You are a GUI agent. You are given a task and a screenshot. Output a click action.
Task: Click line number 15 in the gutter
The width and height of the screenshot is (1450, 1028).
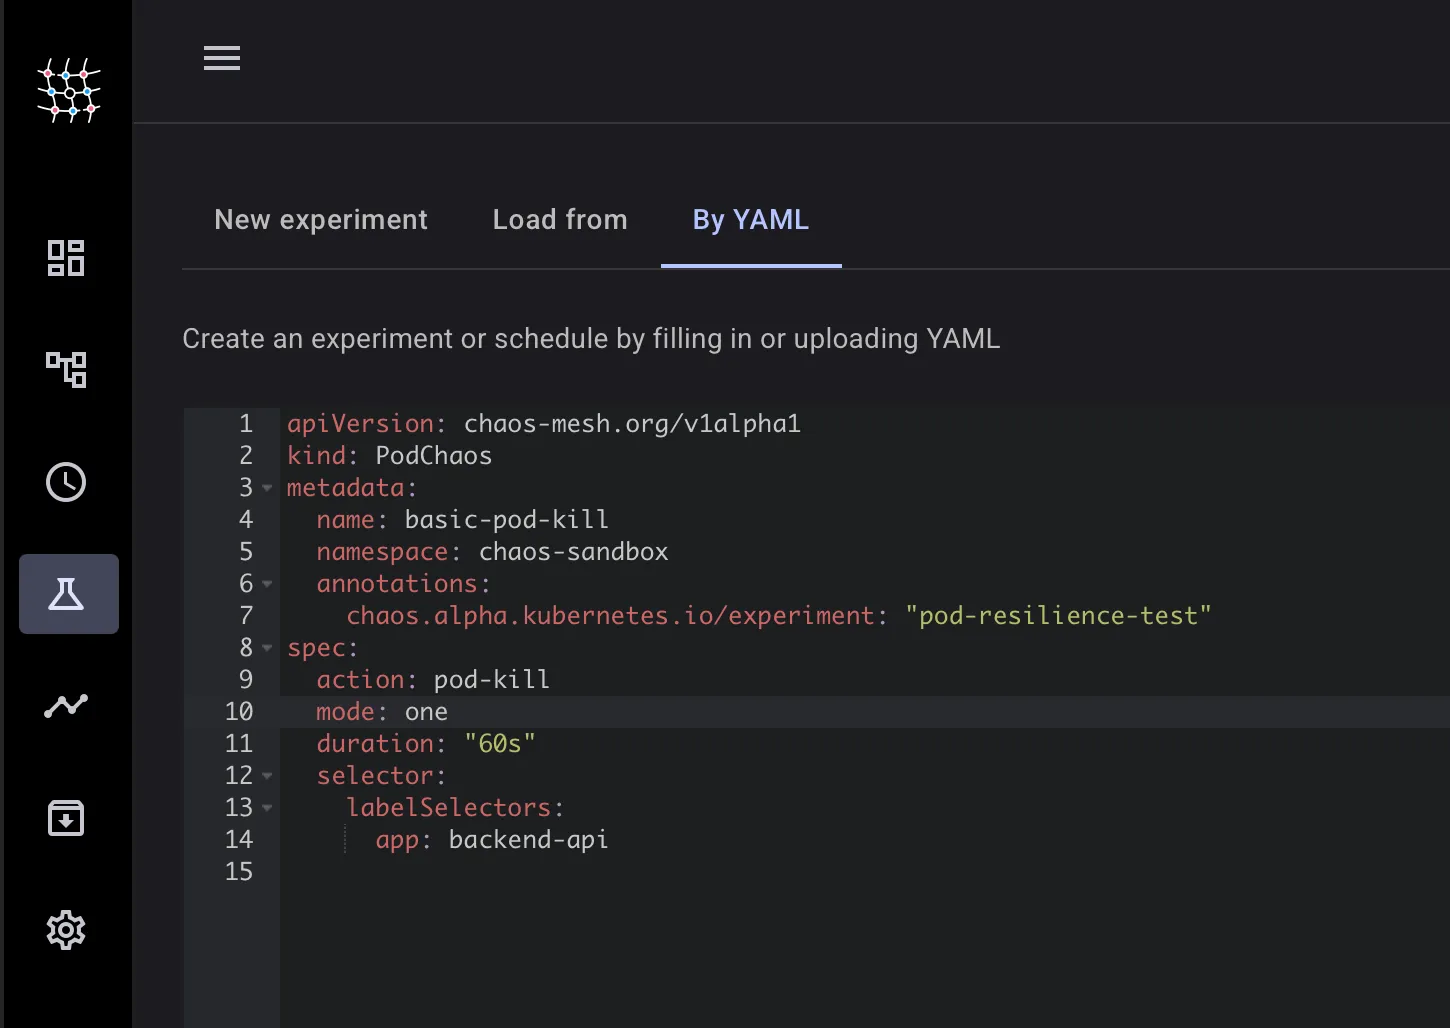(x=239, y=872)
